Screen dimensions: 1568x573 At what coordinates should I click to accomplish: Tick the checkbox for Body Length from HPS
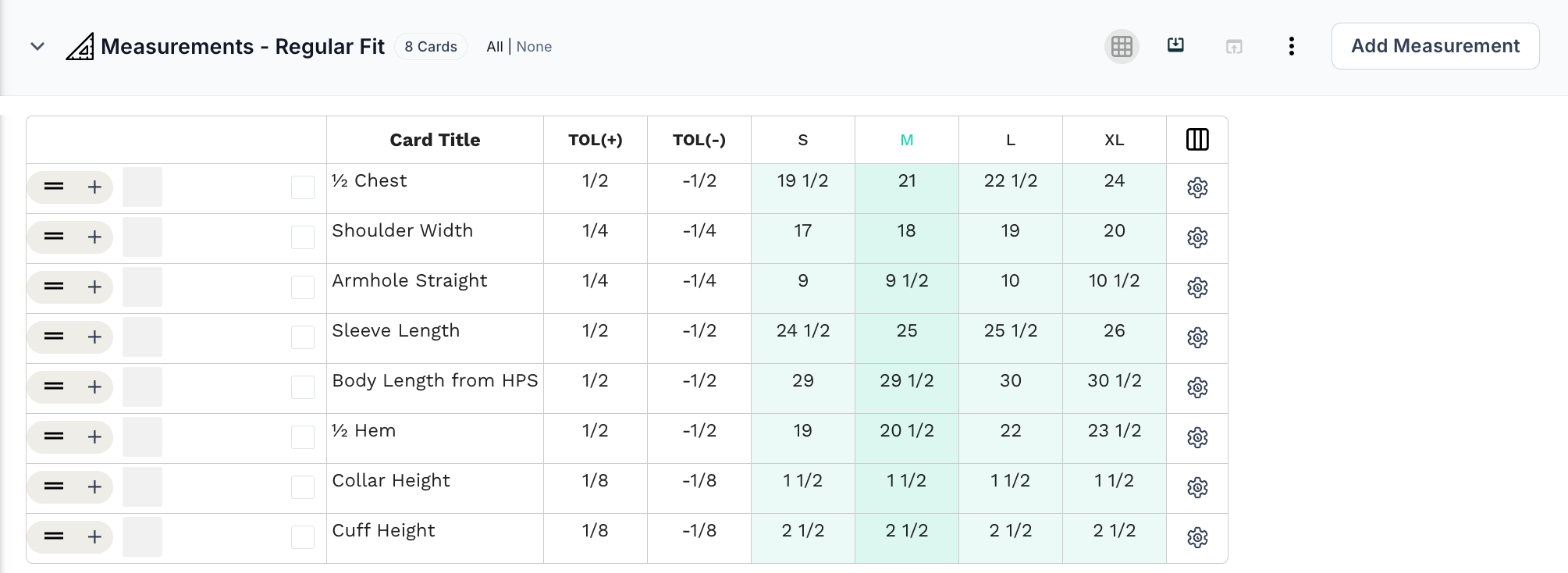pyautogui.click(x=302, y=388)
